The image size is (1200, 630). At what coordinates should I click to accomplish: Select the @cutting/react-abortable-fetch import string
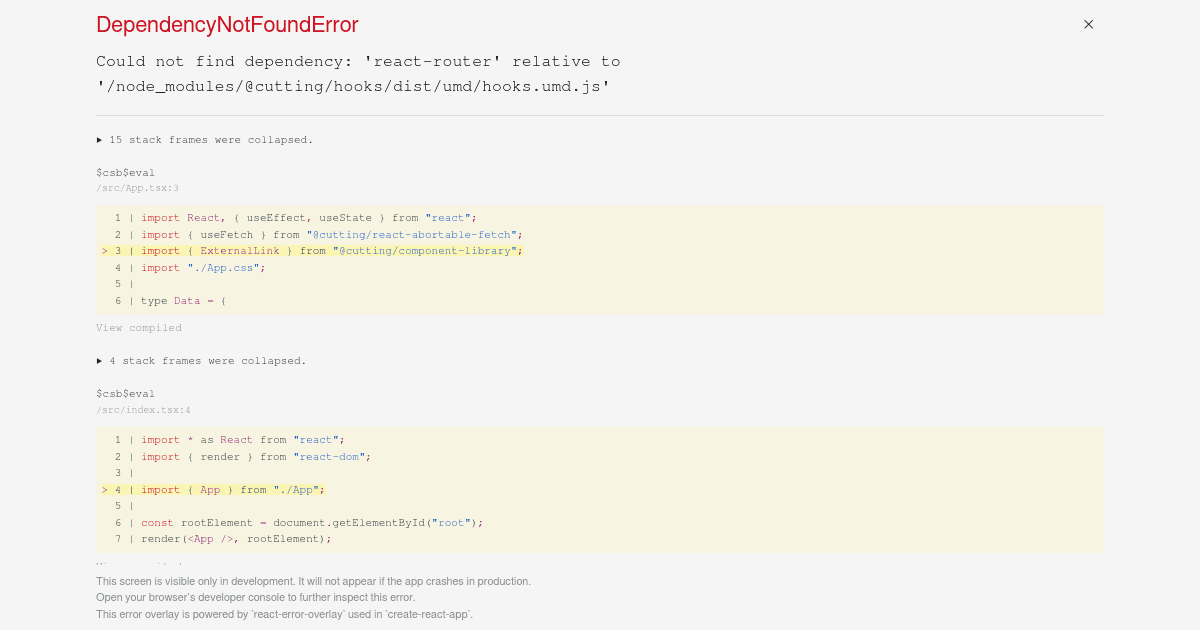412,234
